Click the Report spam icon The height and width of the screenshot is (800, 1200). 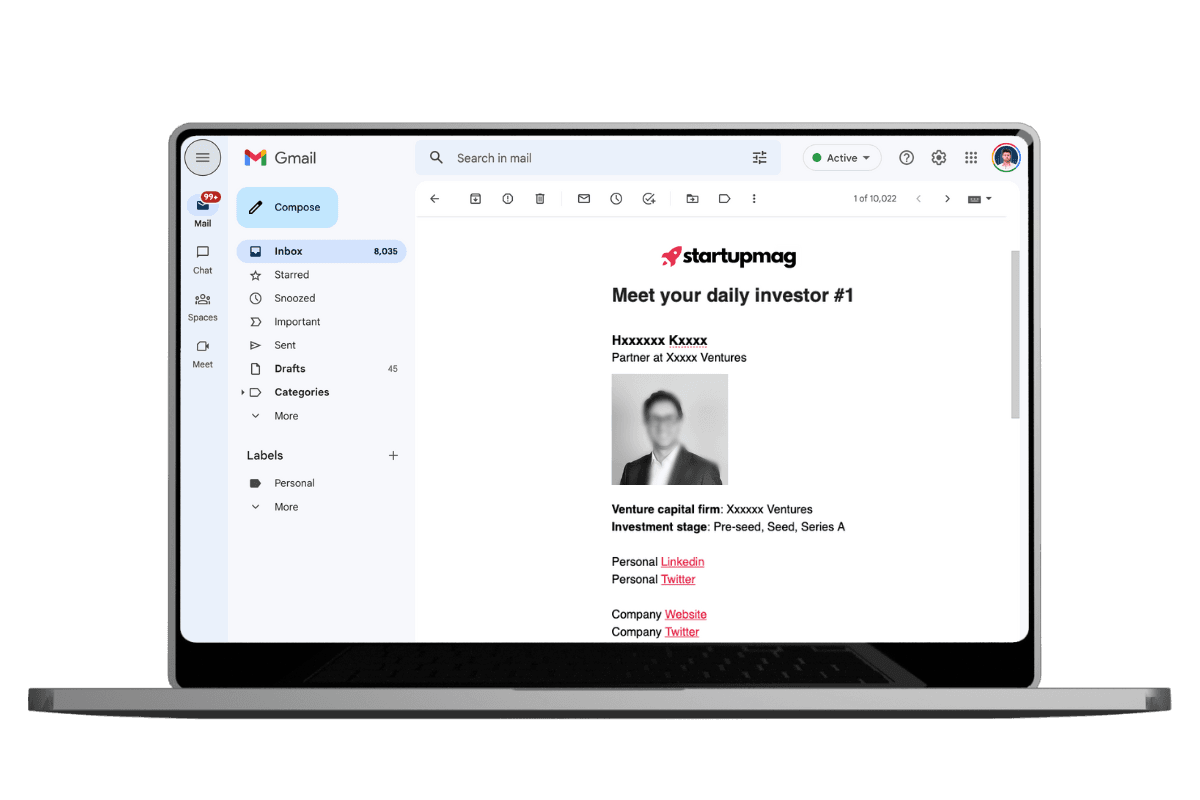pyautogui.click(x=508, y=199)
